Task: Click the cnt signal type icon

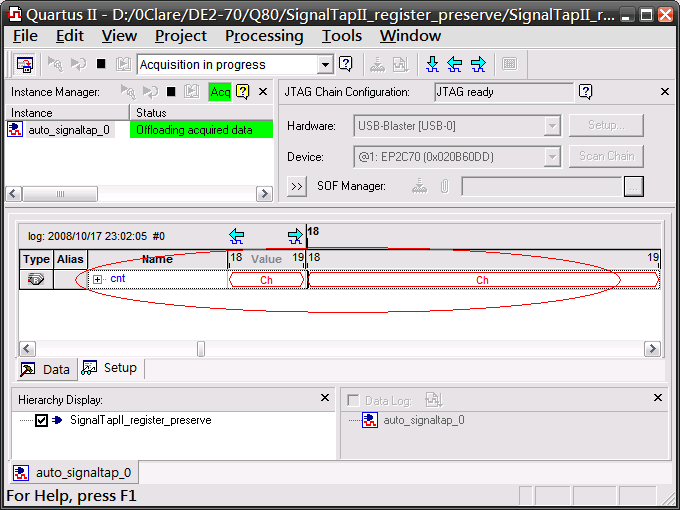Action: tap(36, 279)
